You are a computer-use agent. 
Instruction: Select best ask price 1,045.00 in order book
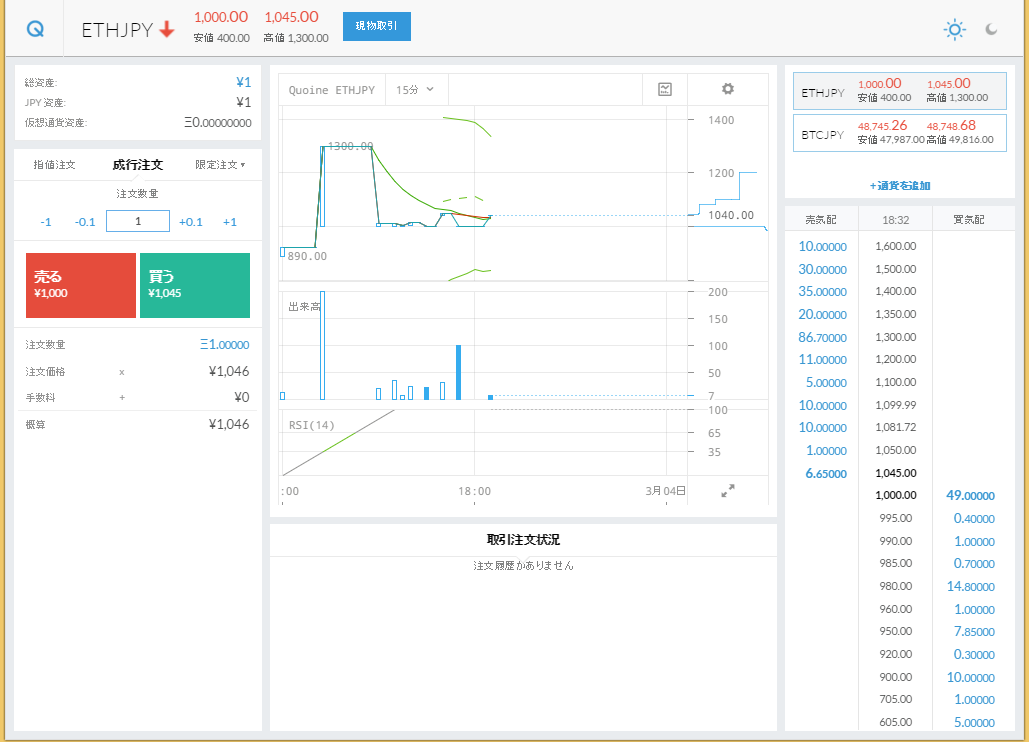(x=896, y=473)
